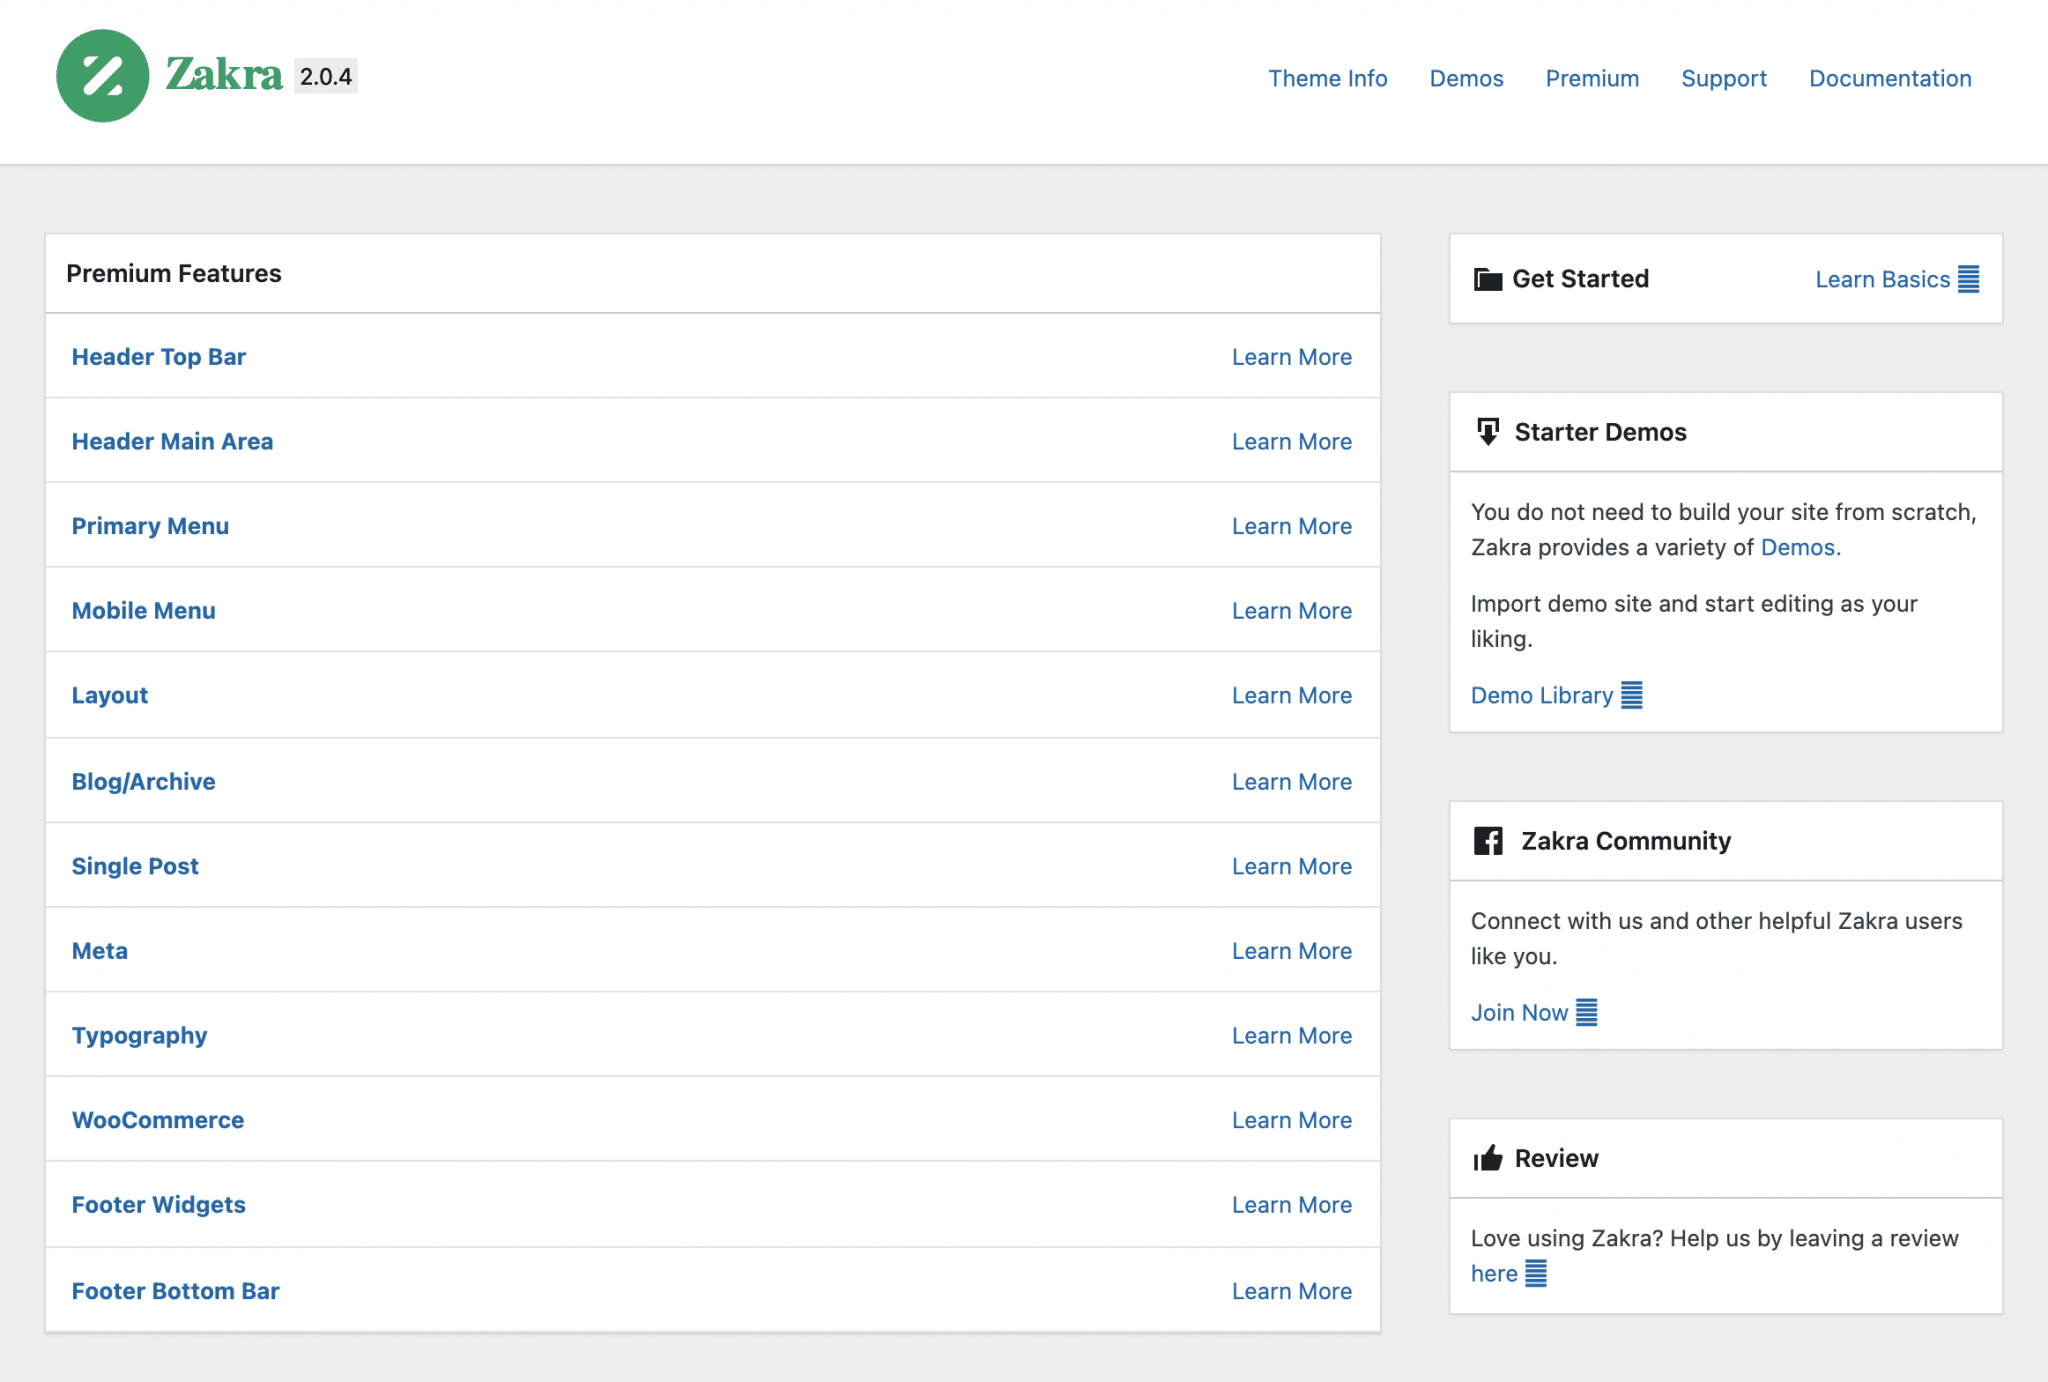
Task: Click the Facebook icon for Zakra Community
Action: coord(1489,841)
